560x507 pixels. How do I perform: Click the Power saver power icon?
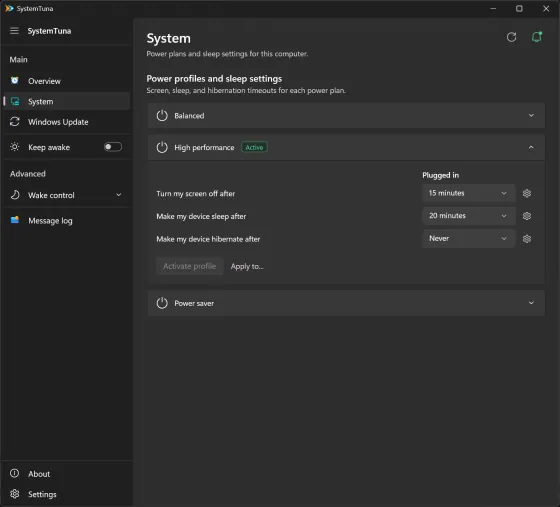(162, 303)
